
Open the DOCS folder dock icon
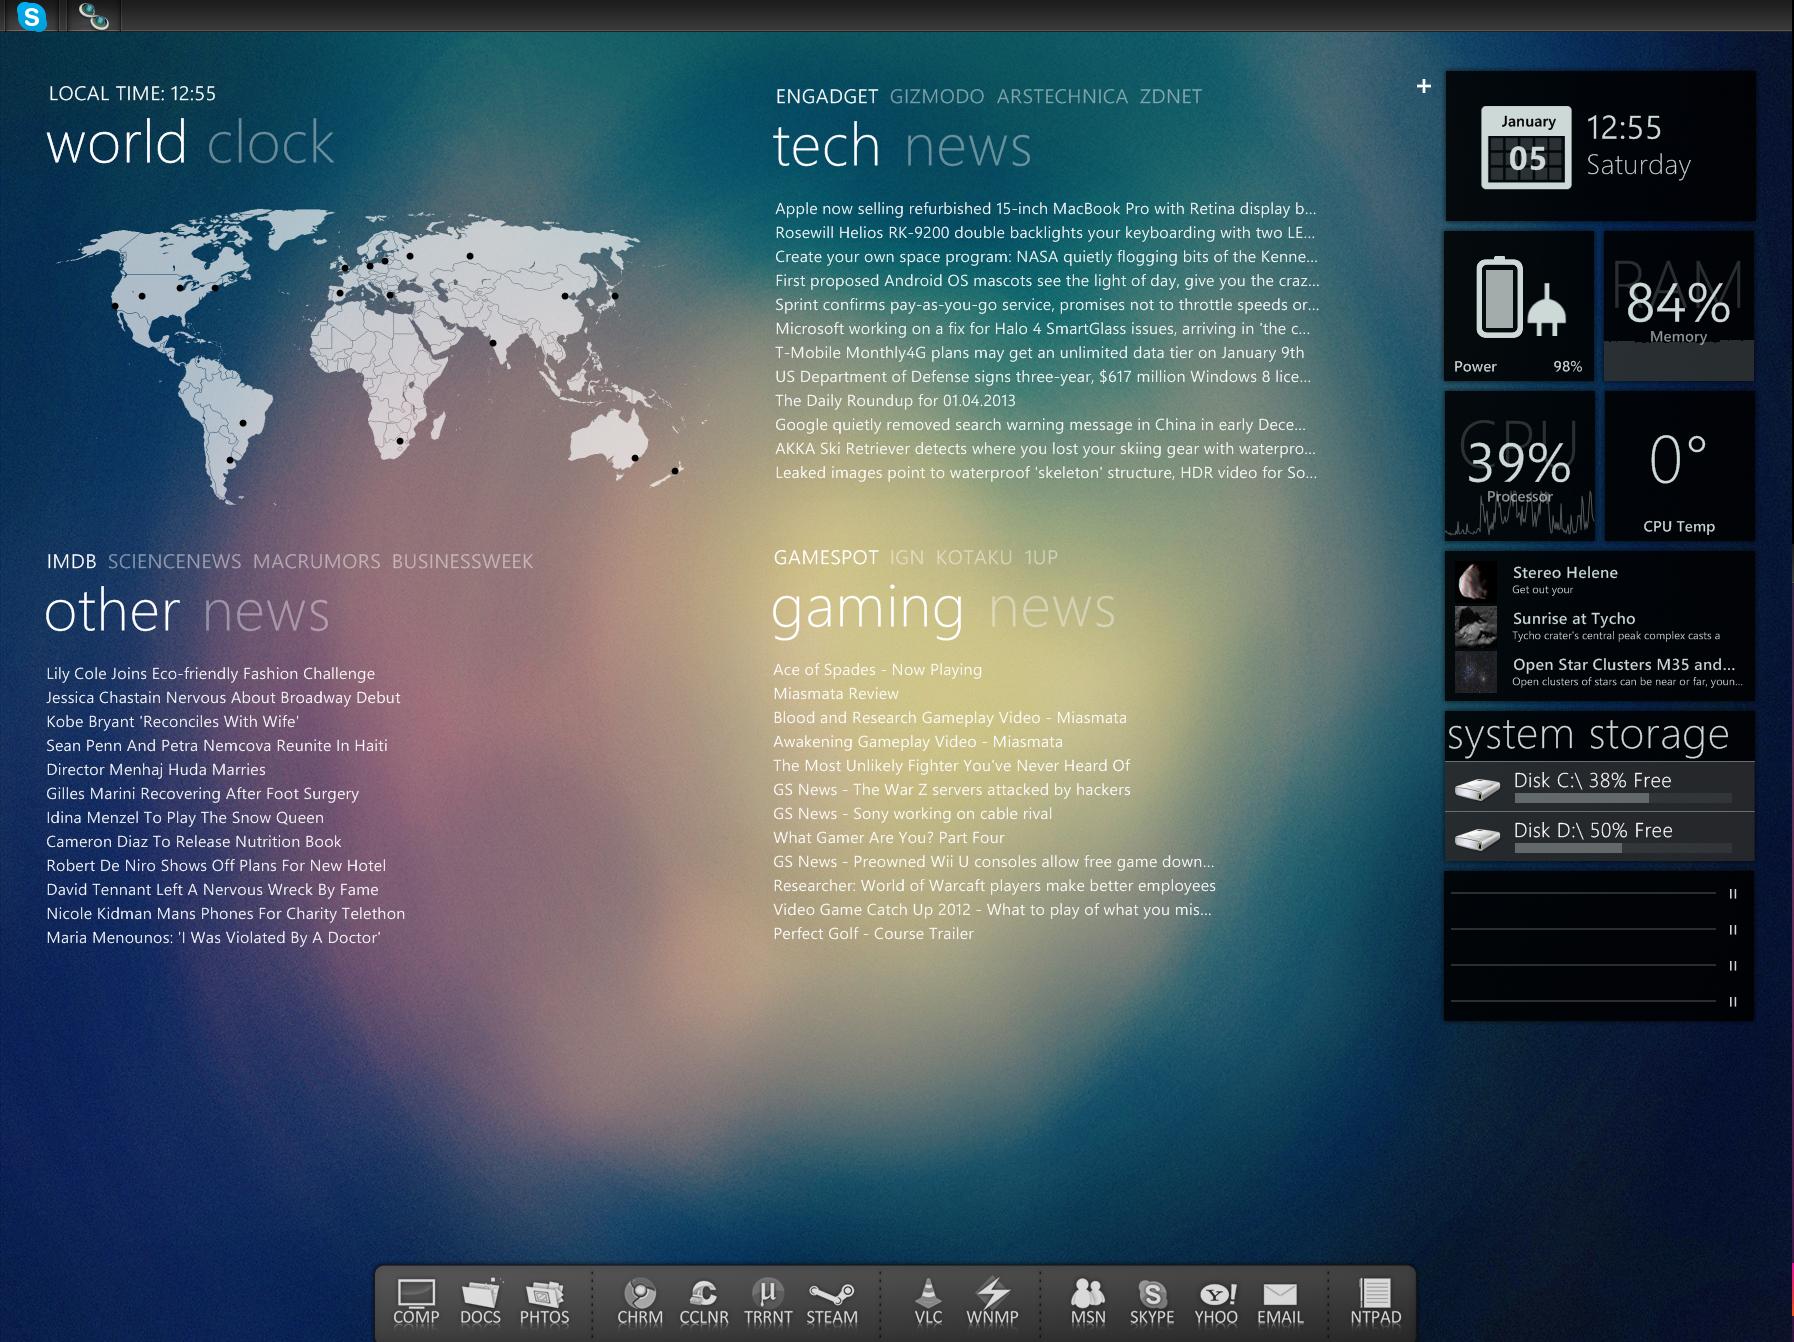click(x=480, y=1302)
